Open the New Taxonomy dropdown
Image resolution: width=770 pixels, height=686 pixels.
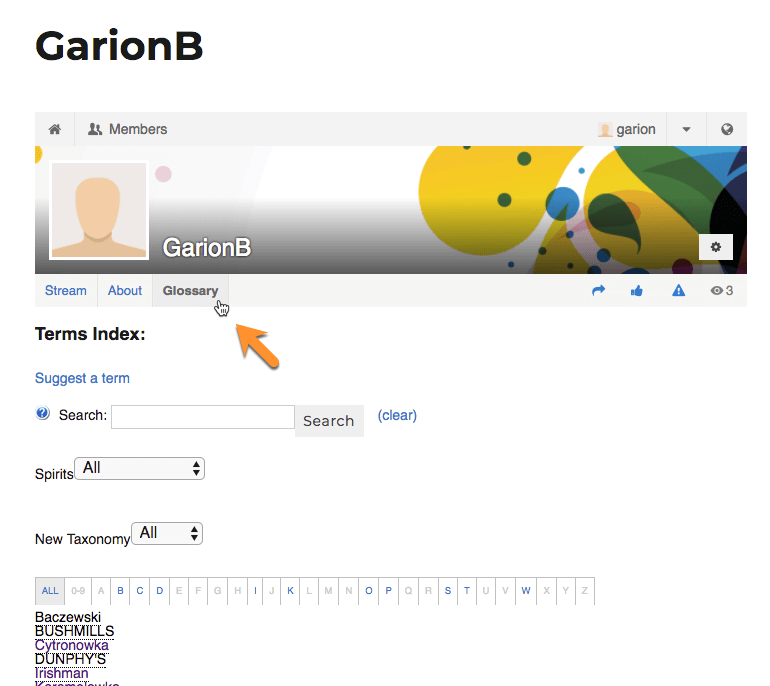pyautogui.click(x=167, y=534)
